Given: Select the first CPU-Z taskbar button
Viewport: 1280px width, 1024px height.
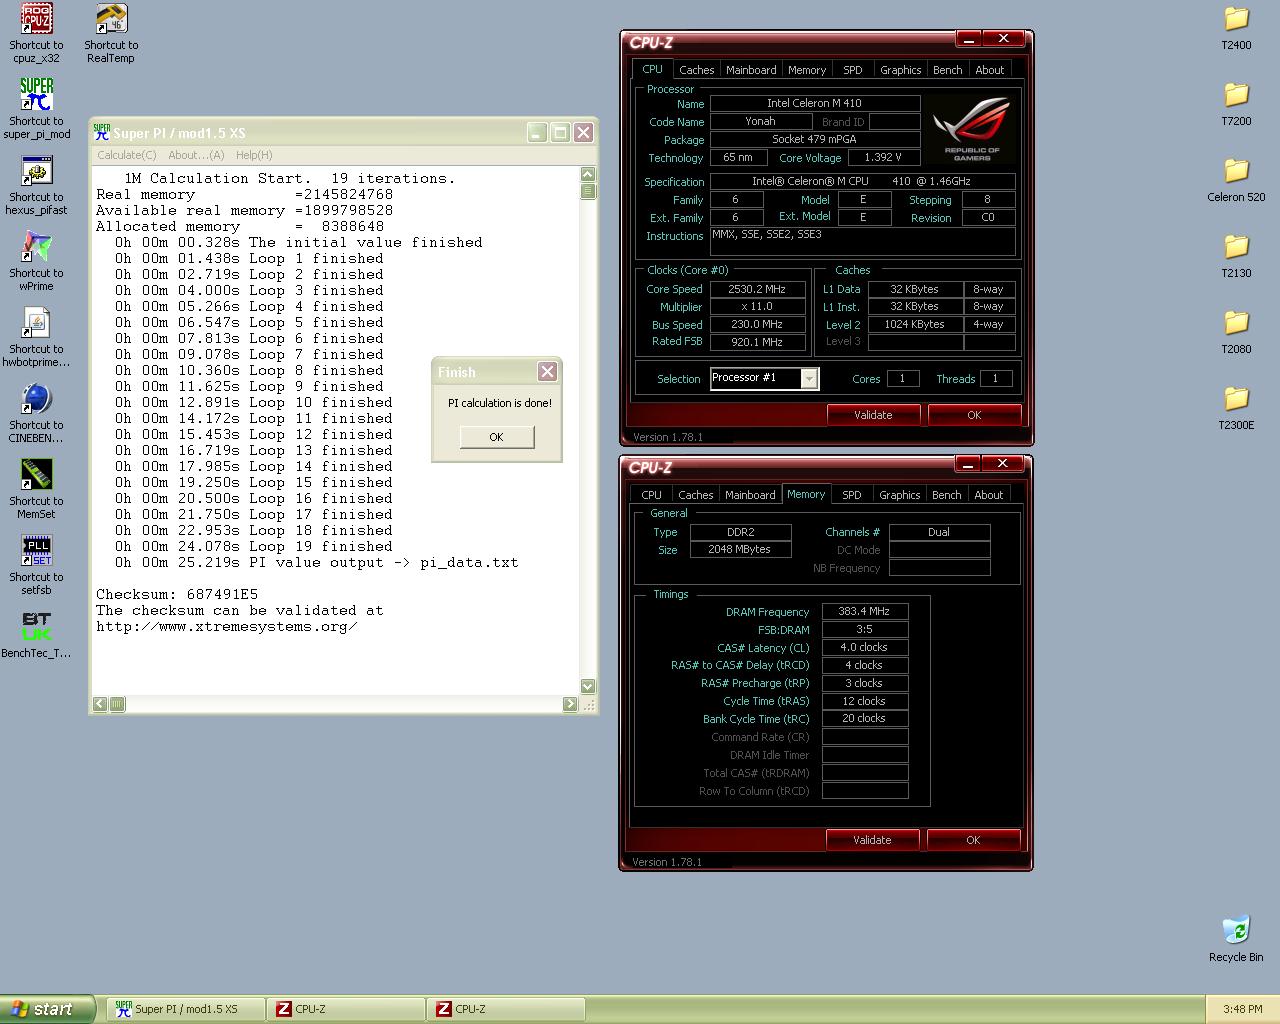Looking at the screenshot, I should [x=346, y=1009].
